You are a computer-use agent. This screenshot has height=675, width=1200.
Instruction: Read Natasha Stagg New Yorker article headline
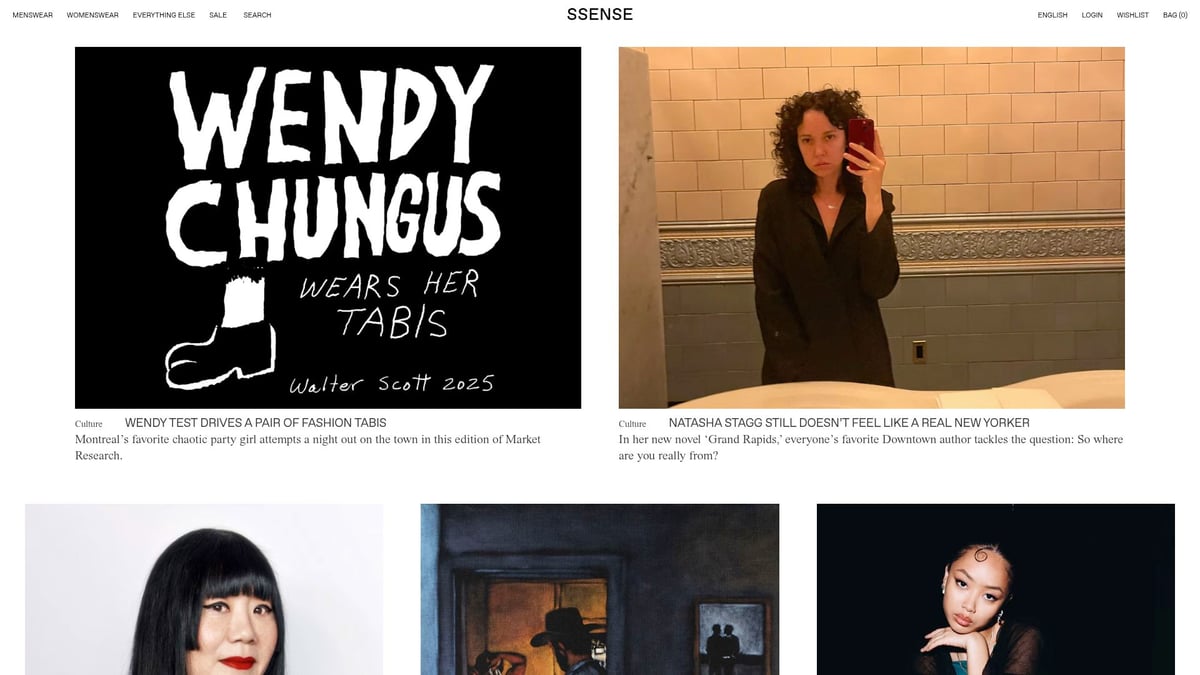[x=849, y=423]
